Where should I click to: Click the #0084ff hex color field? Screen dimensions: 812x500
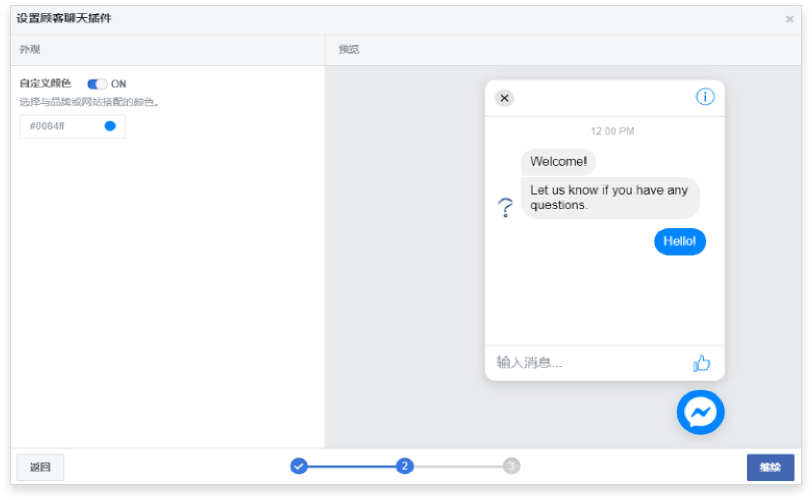coord(60,126)
